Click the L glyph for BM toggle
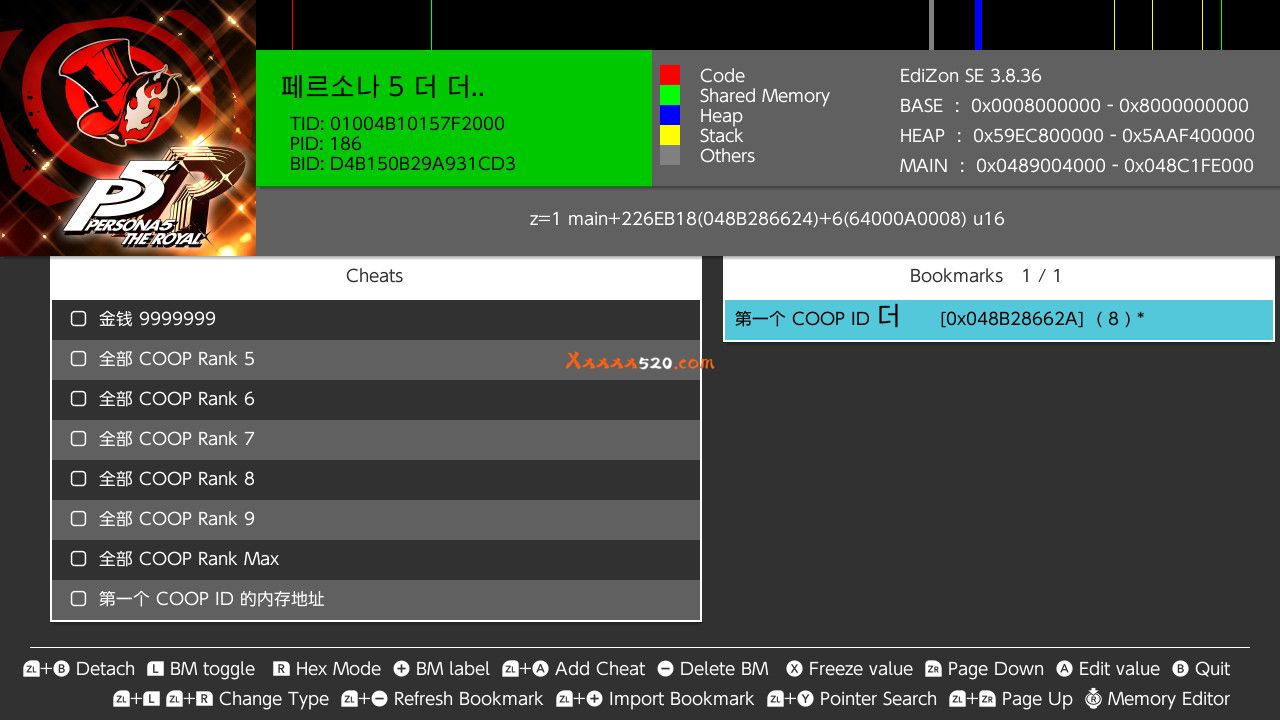 pos(155,669)
